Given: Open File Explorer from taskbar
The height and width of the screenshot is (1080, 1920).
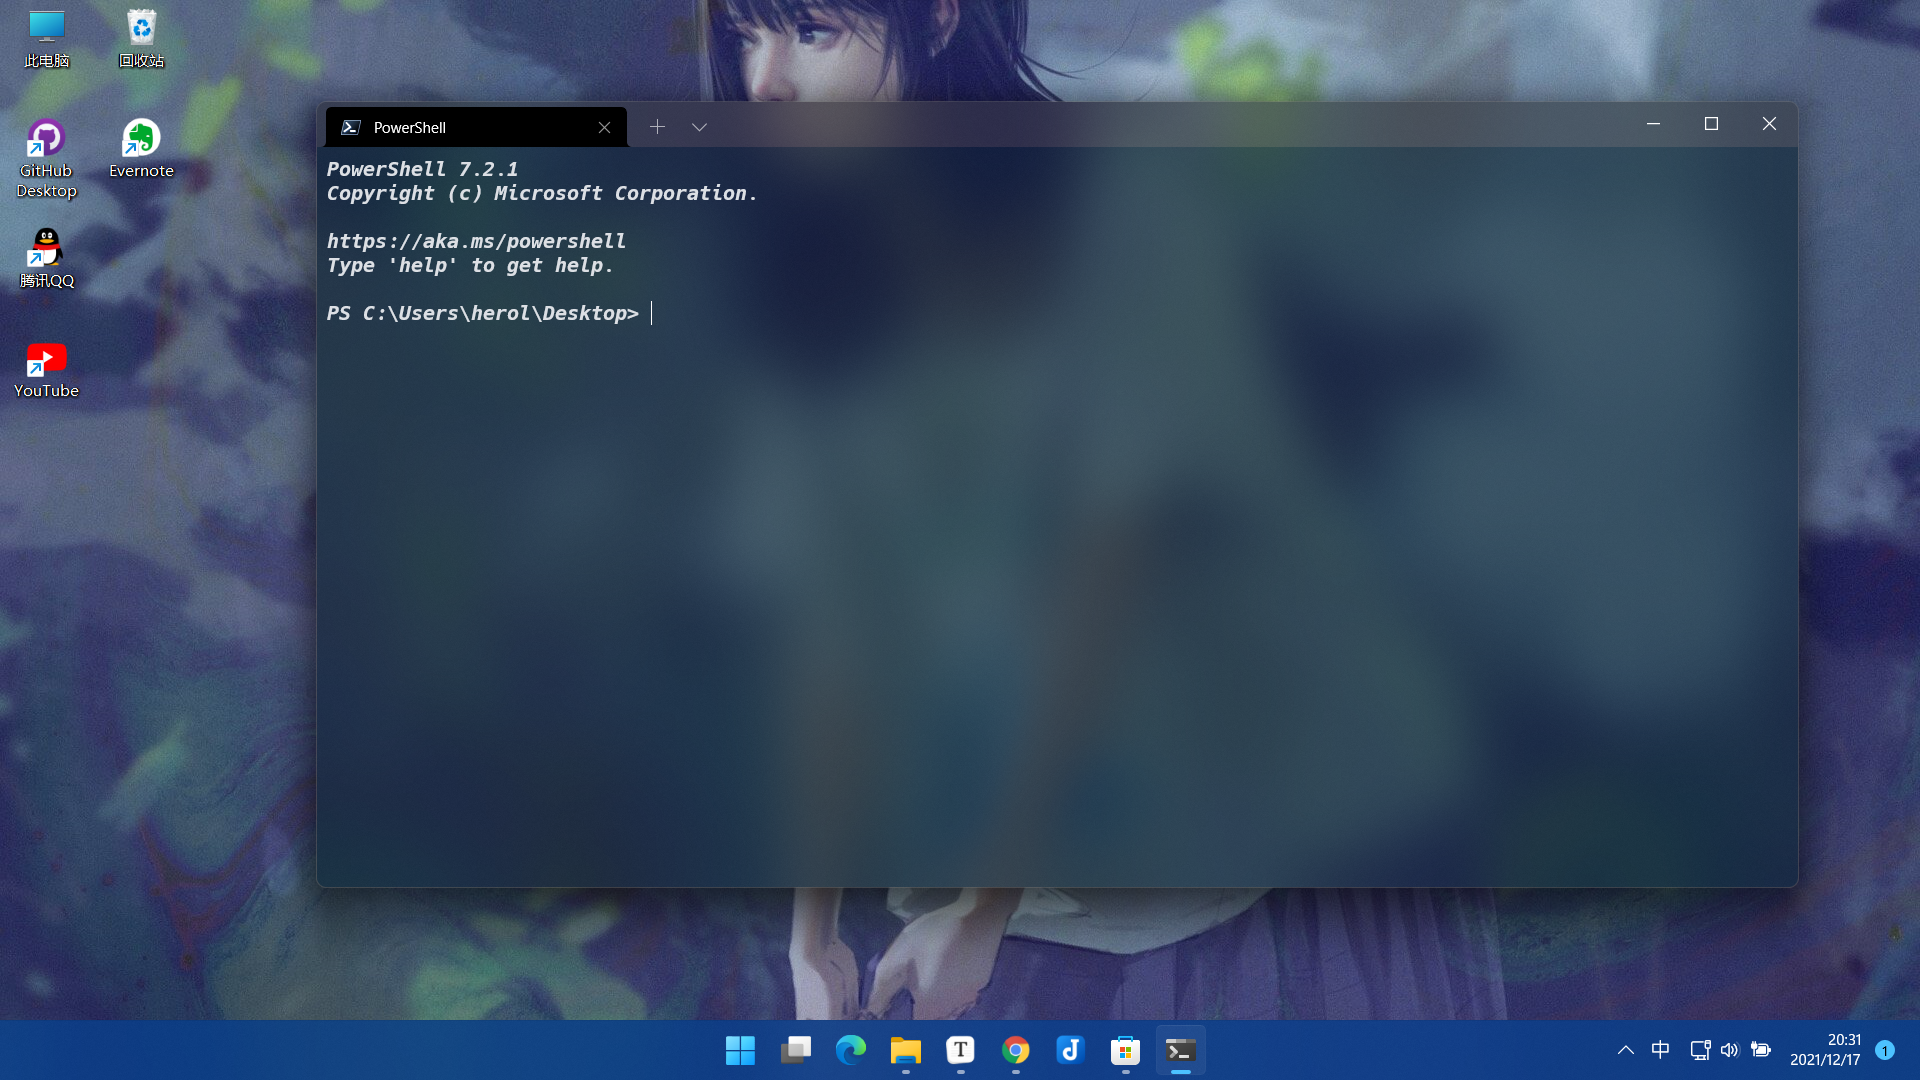Looking at the screenshot, I should [905, 1050].
